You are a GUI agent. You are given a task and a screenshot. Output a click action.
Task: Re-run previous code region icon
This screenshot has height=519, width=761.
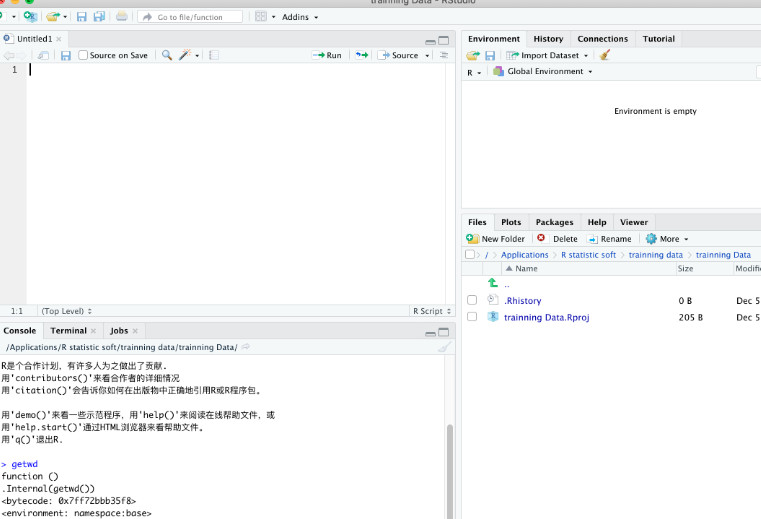point(362,55)
